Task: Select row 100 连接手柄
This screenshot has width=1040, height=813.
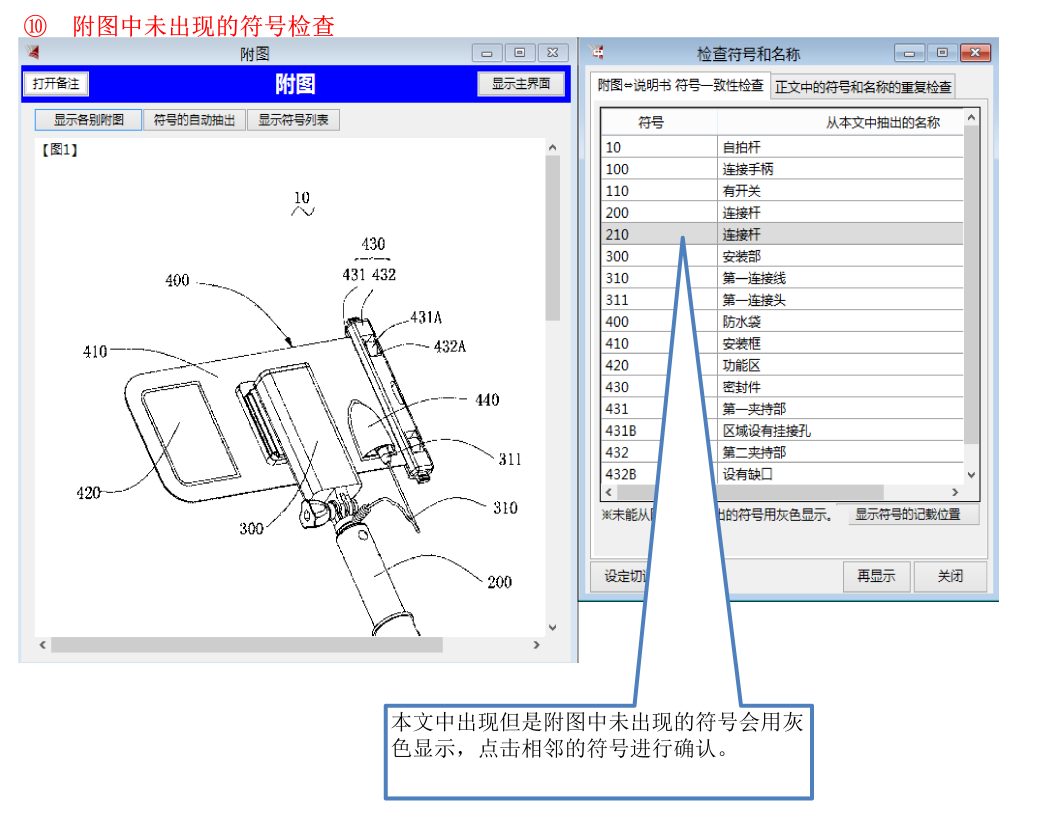Action: coord(782,169)
